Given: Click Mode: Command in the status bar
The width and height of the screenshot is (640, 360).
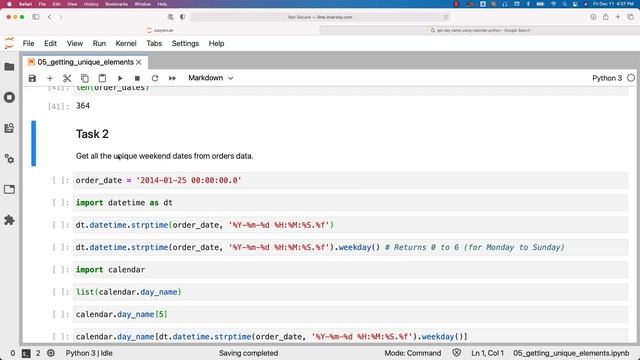Looking at the screenshot, I should tap(413, 353).
